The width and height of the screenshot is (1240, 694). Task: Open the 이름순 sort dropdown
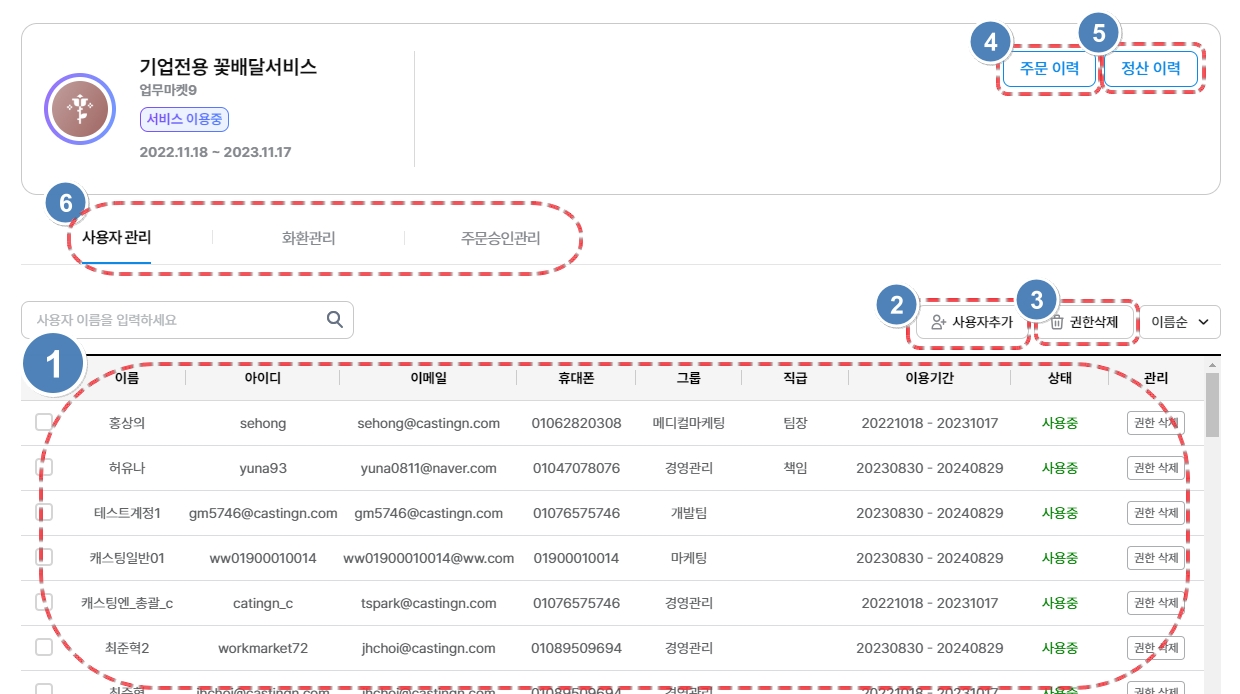[1180, 322]
